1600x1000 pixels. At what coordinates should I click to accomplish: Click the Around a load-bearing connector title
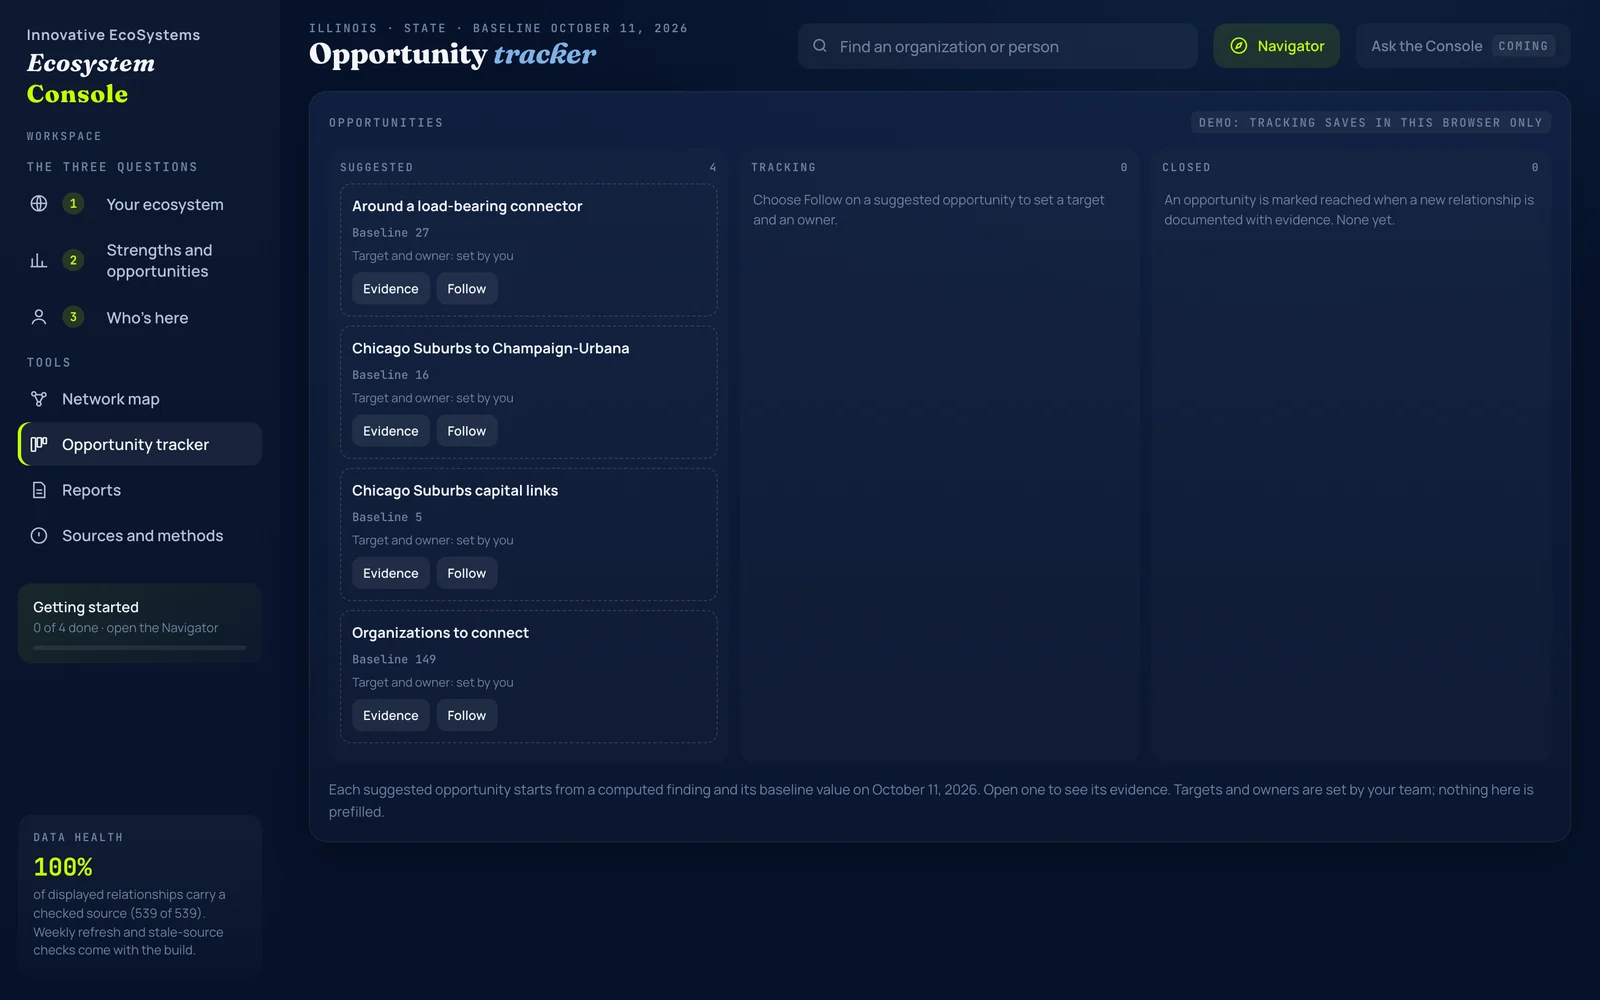tap(467, 206)
